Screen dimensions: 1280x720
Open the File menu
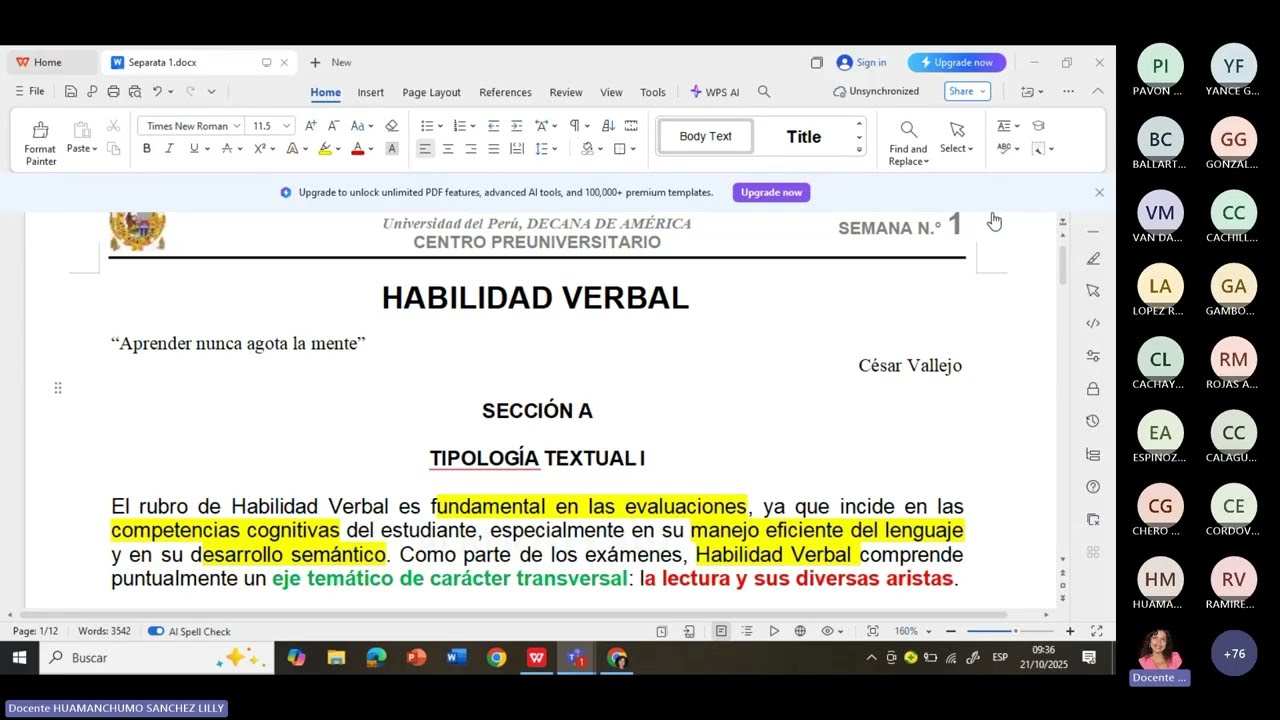[x=29, y=91]
